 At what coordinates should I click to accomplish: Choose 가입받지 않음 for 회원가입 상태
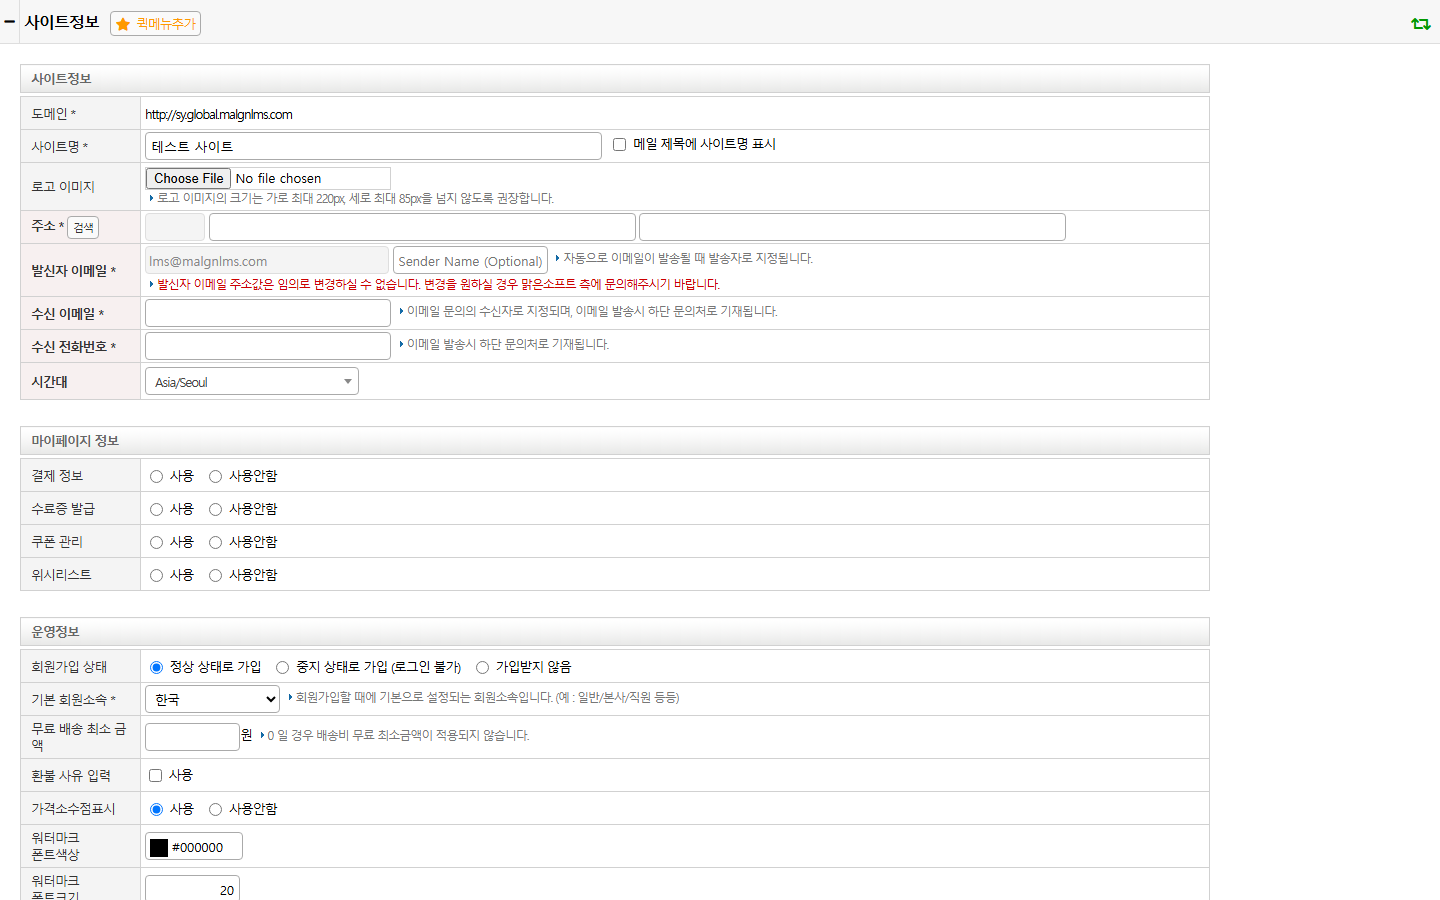tap(482, 667)
